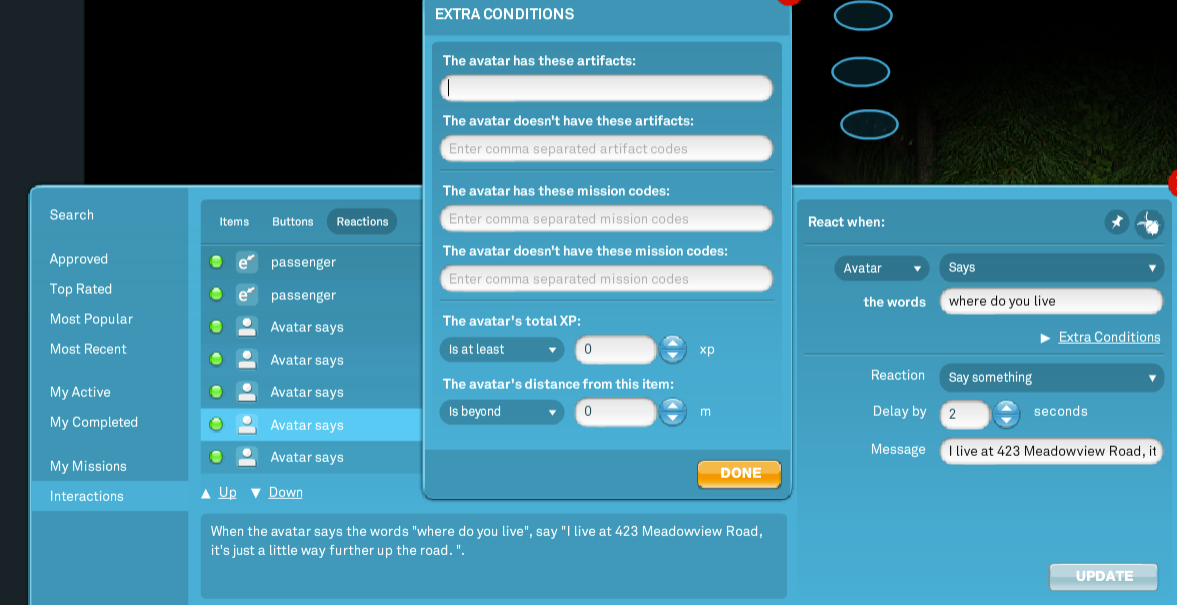The image size is (1177, 605).
Task: Open Search in the left sidebar
Action: coord(72,215)
